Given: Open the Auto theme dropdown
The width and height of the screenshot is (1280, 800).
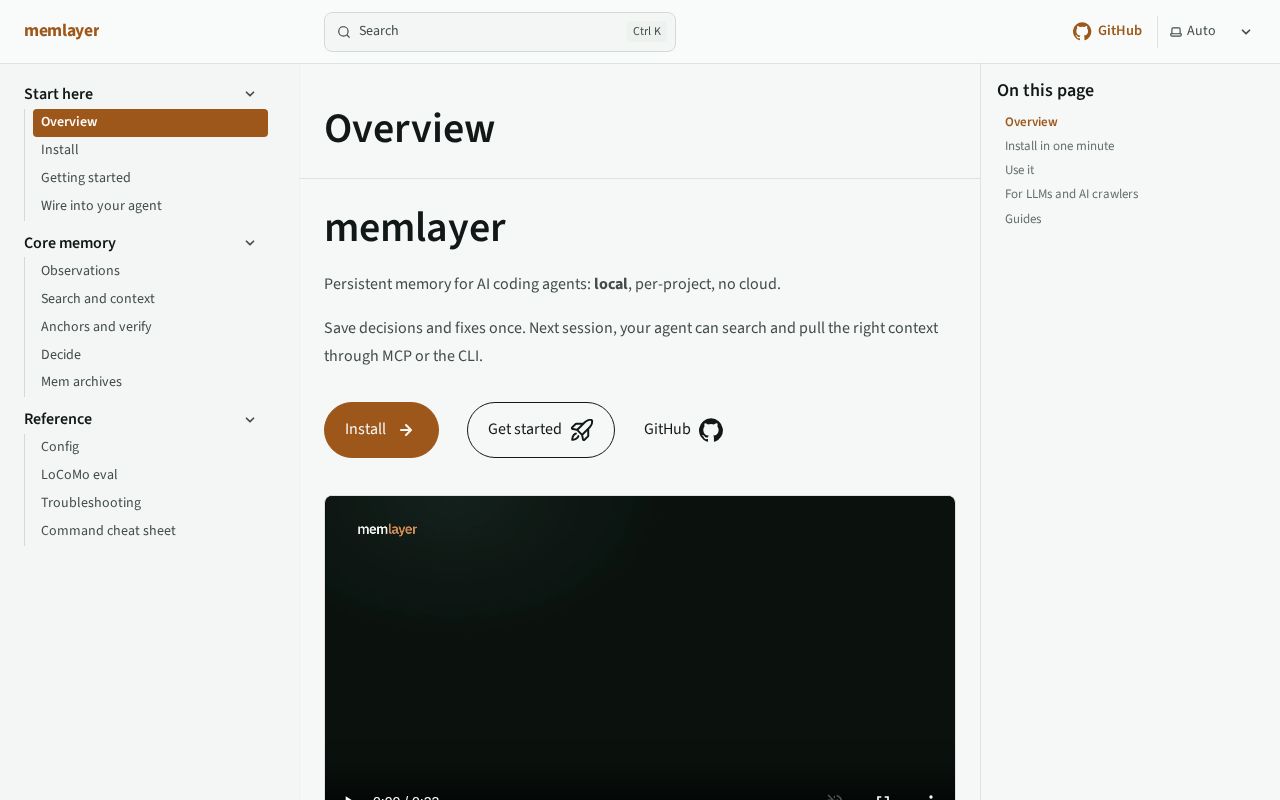Looking at the screenshot, I should point(1212,32).
